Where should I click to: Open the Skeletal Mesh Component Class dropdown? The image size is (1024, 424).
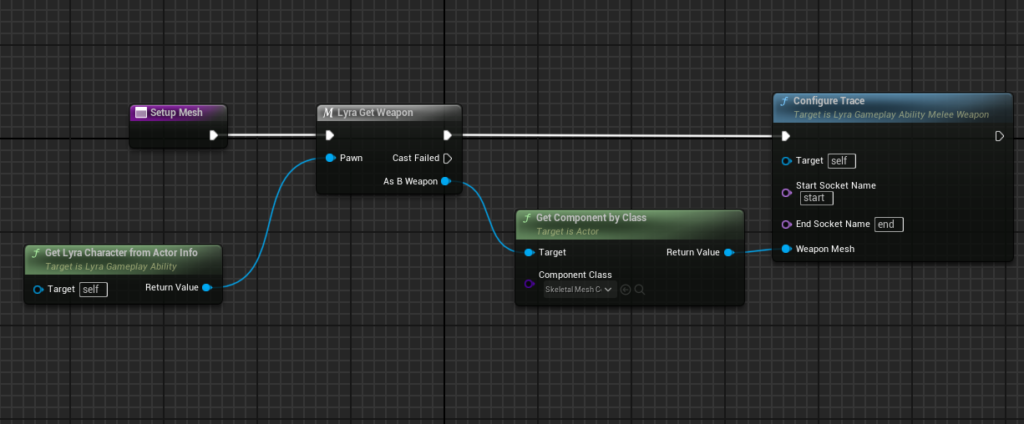coord(579,290)
